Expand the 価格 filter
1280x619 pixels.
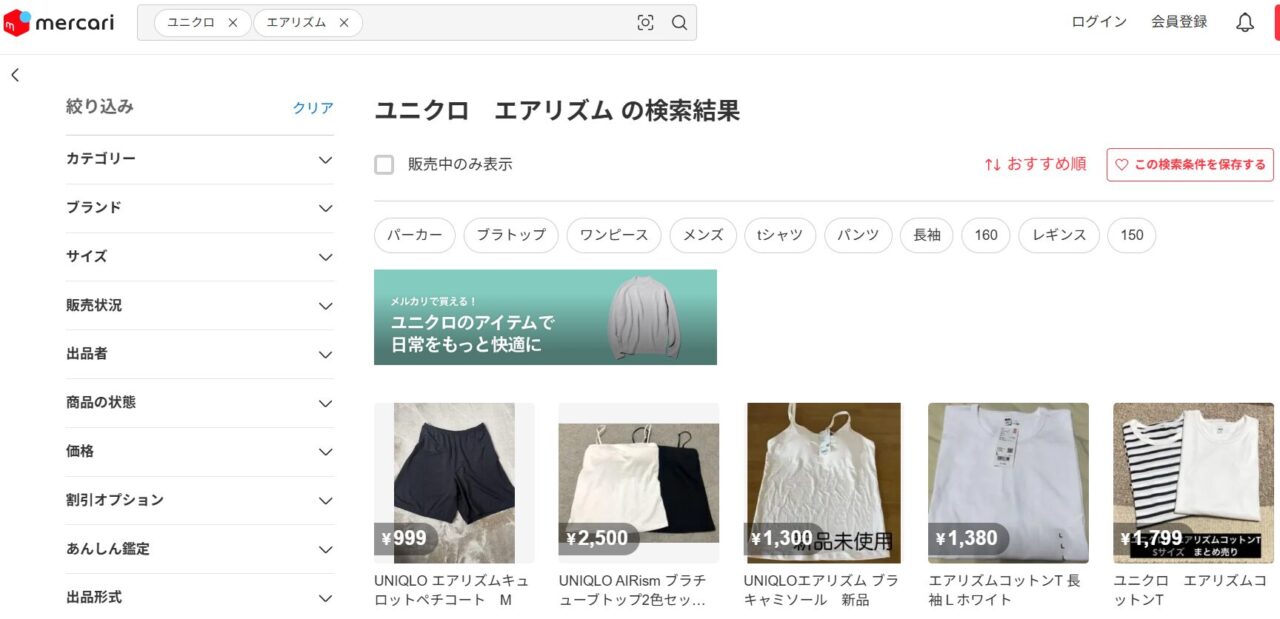click(200, 452)
